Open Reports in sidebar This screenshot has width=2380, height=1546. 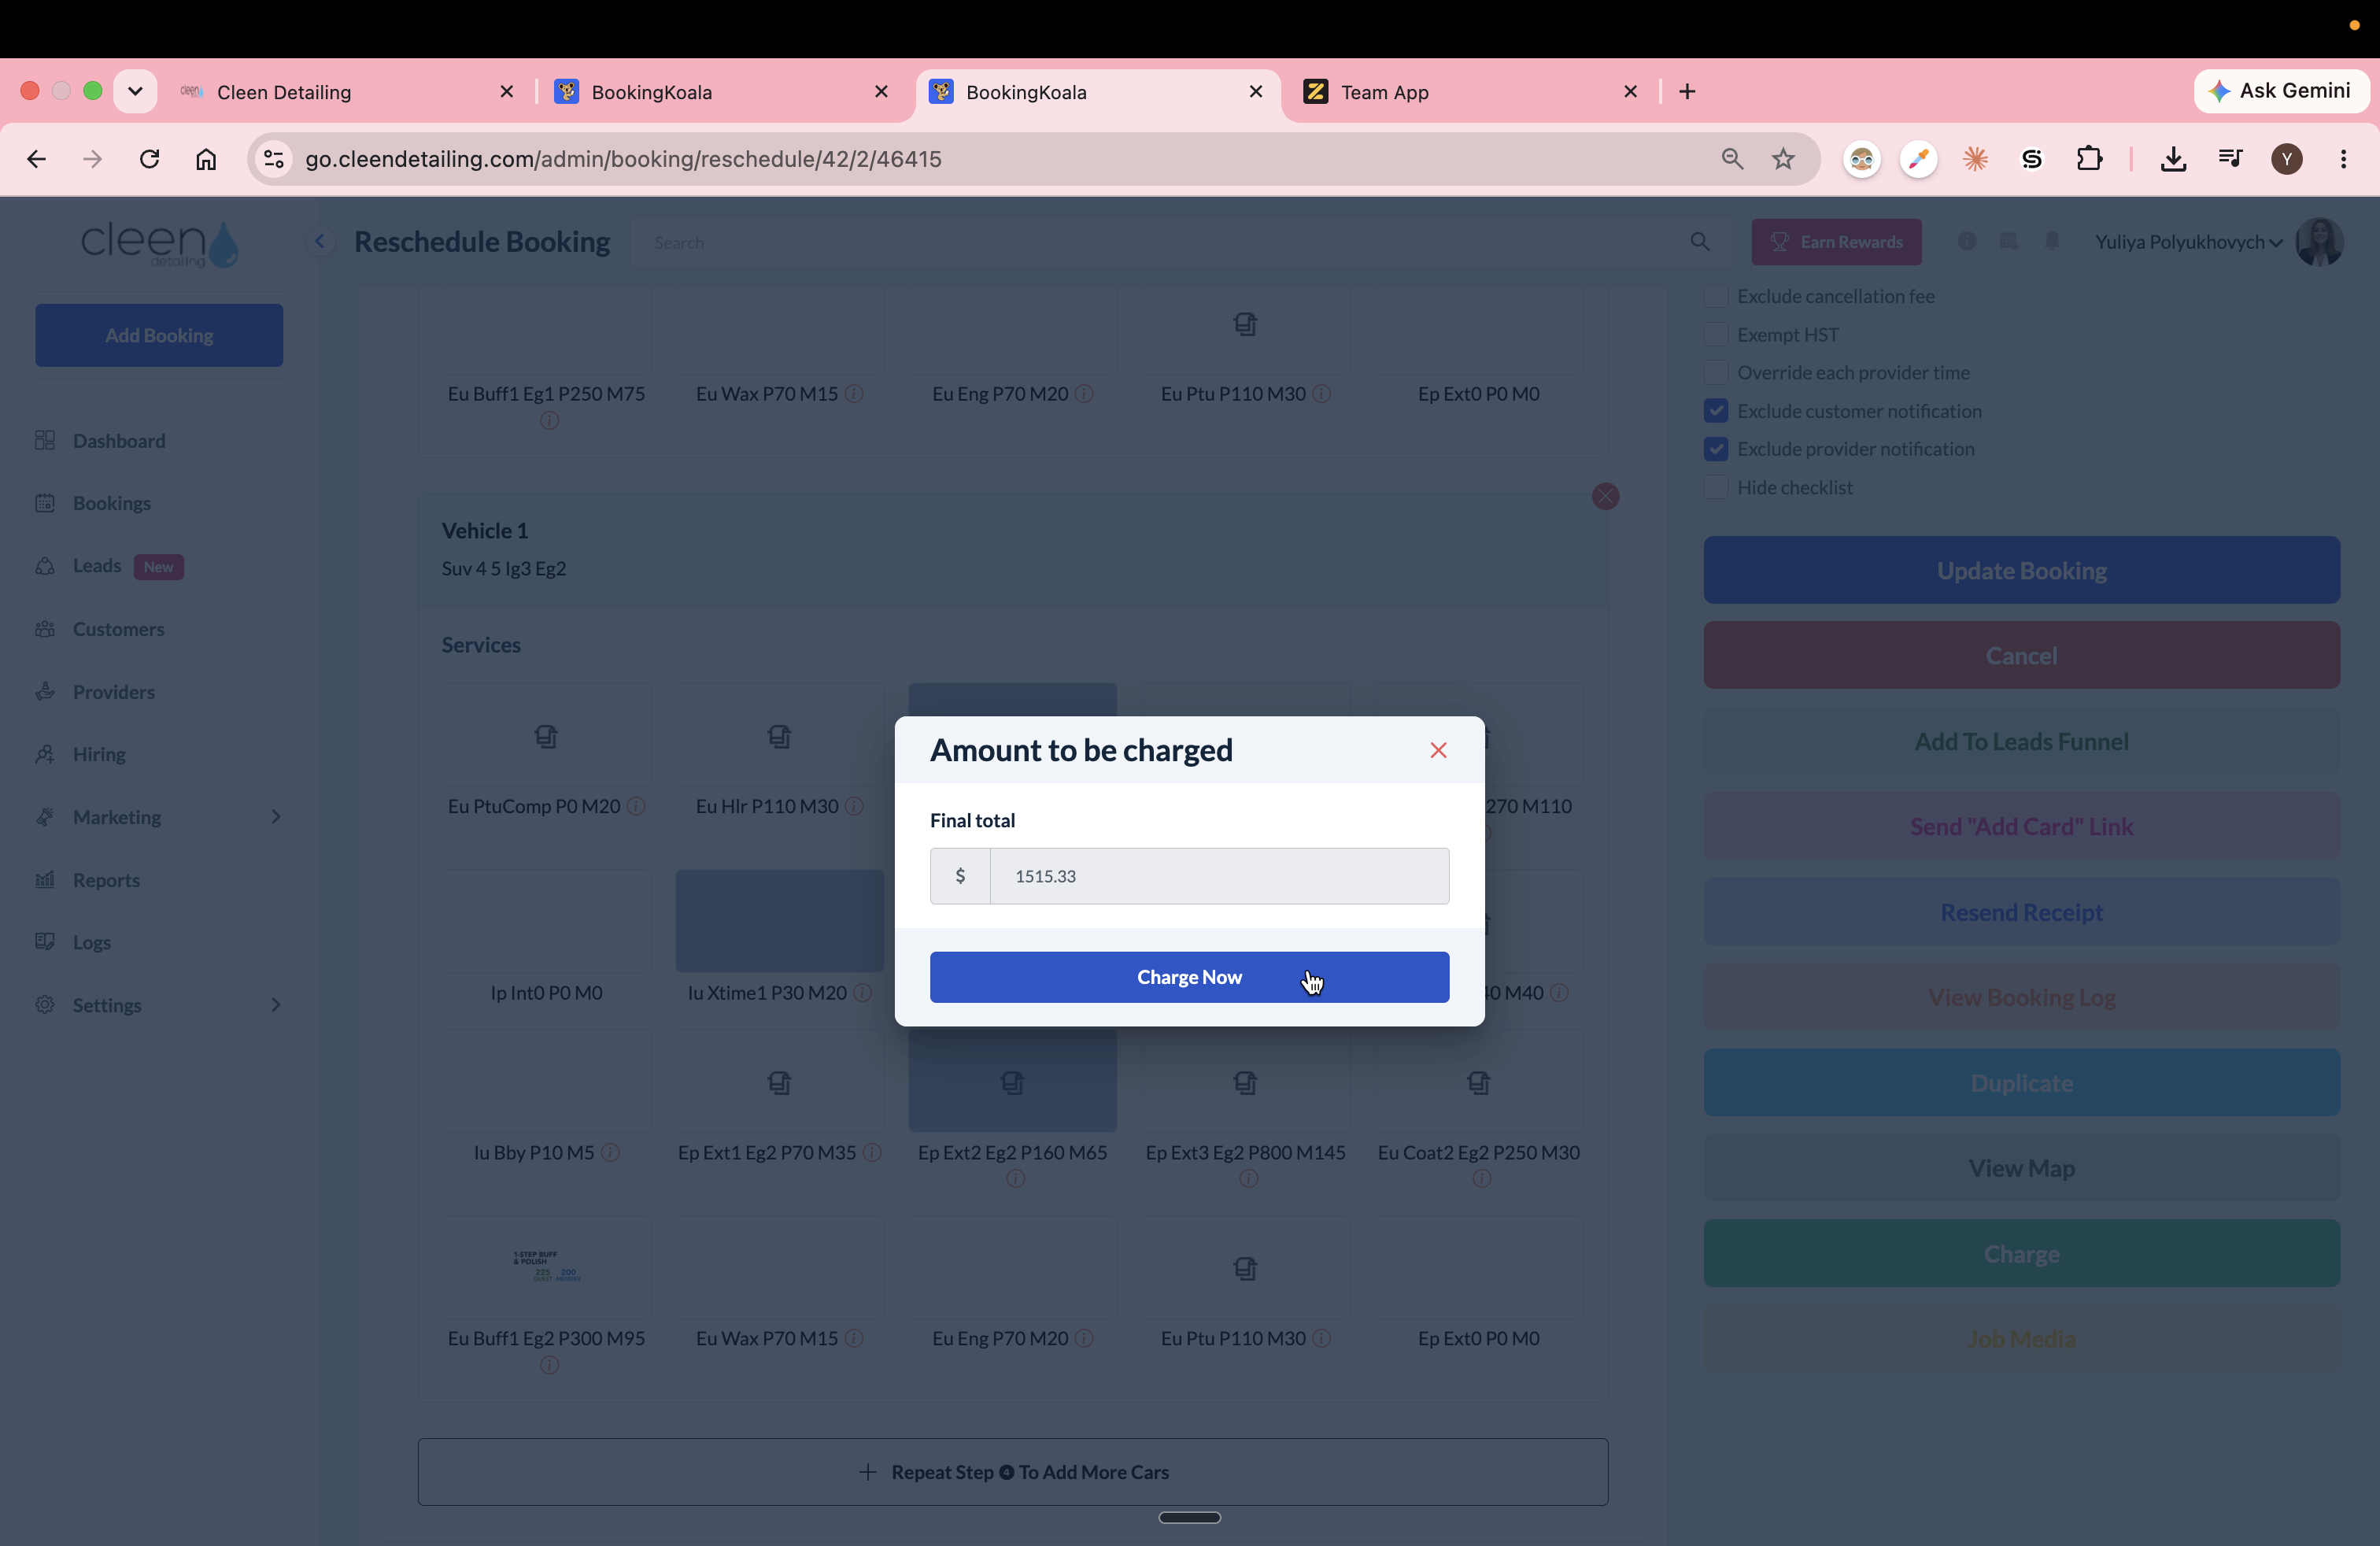point(105,880)
